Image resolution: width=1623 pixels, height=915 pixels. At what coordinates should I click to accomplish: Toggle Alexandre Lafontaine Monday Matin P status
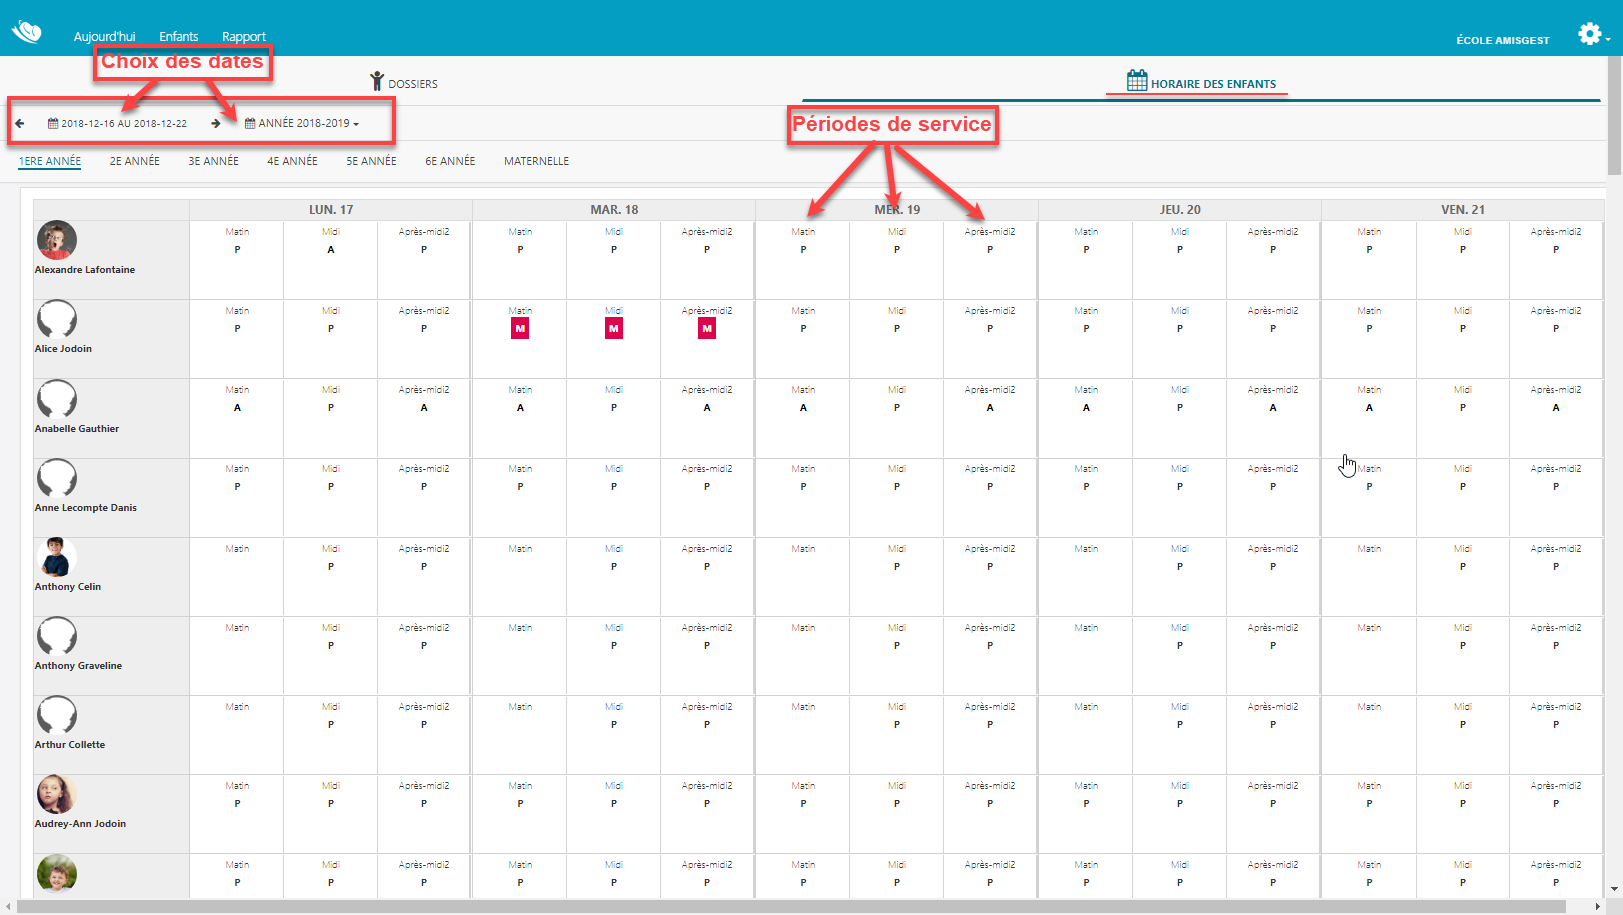[237, 250]
